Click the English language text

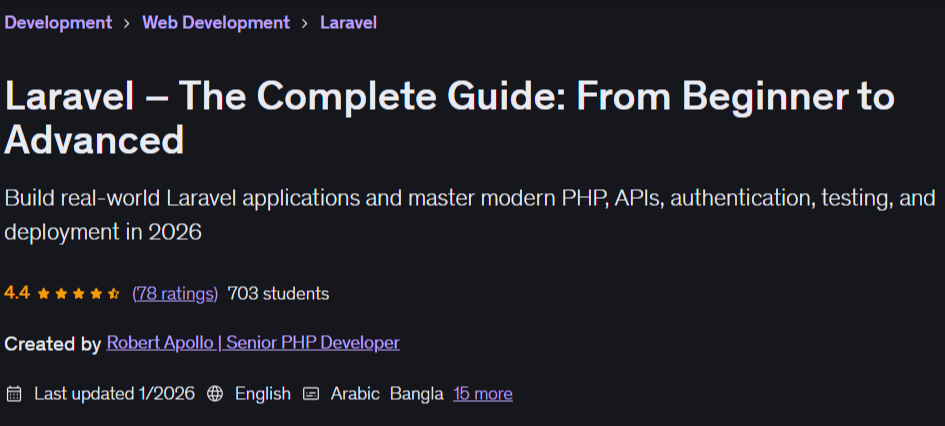(x=263, y=394)
